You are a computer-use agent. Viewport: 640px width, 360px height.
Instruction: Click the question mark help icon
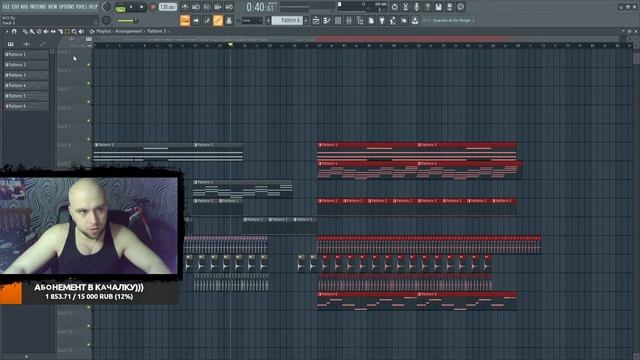427,7
